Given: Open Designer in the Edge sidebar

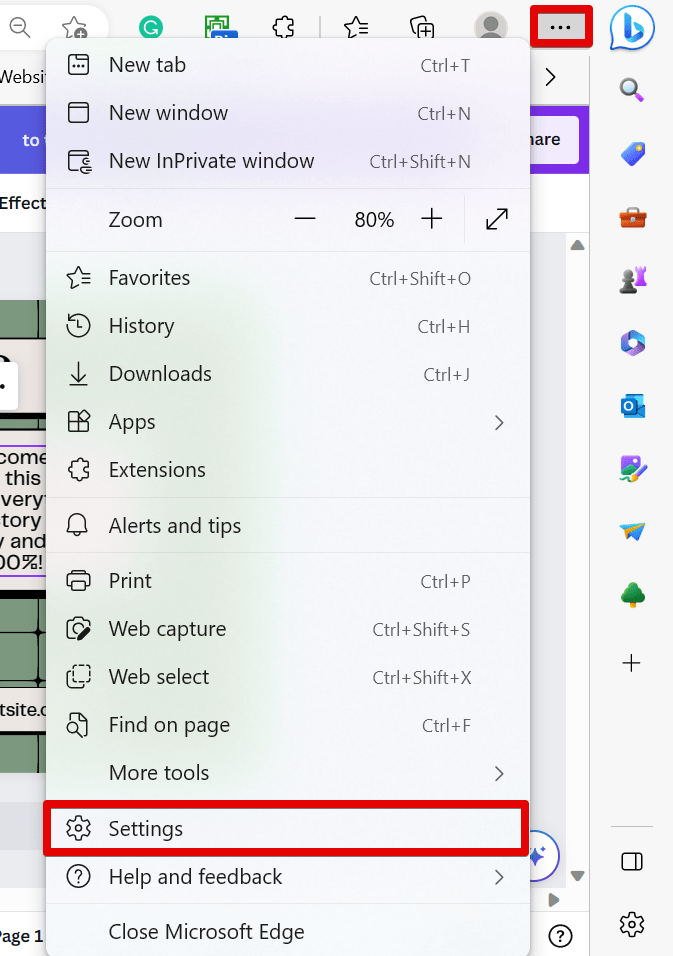Looking at the screenshot, I should pyautogui.click(x=632, y=469).
